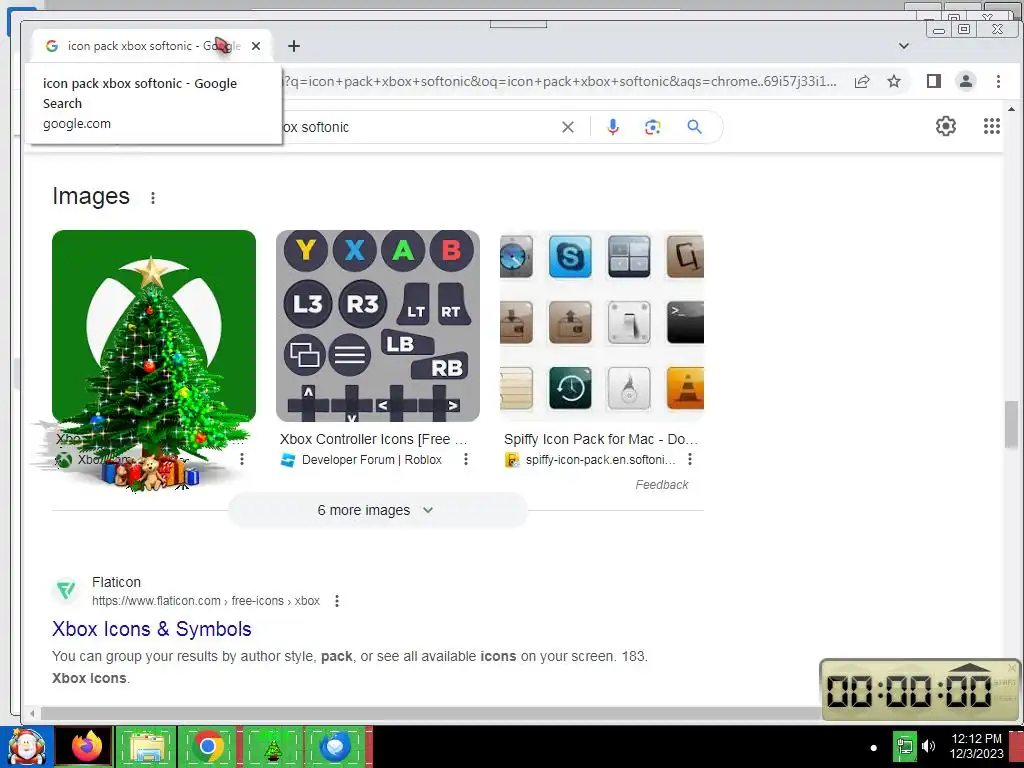Open the Xbox Controller Icons image
This screenshot has width=1024, height=768.
378,326
